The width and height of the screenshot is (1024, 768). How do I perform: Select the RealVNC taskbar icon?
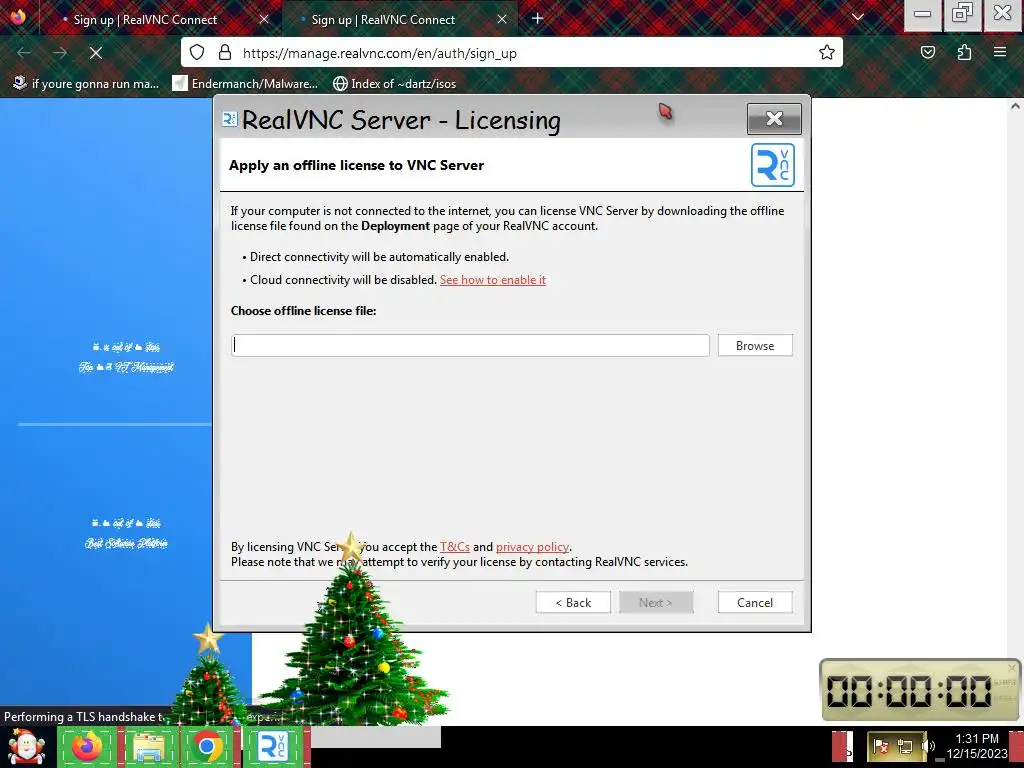[273, 747]
